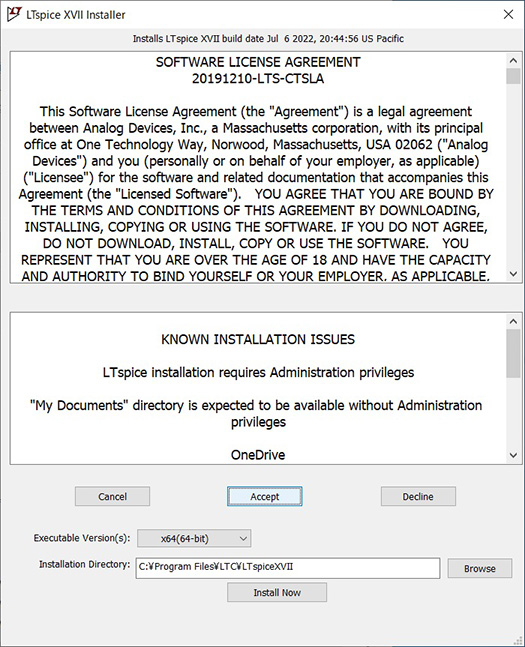Click the Administration privileges requirement line
The width and height of the screenshot is (525, 647).
point(258,373)
